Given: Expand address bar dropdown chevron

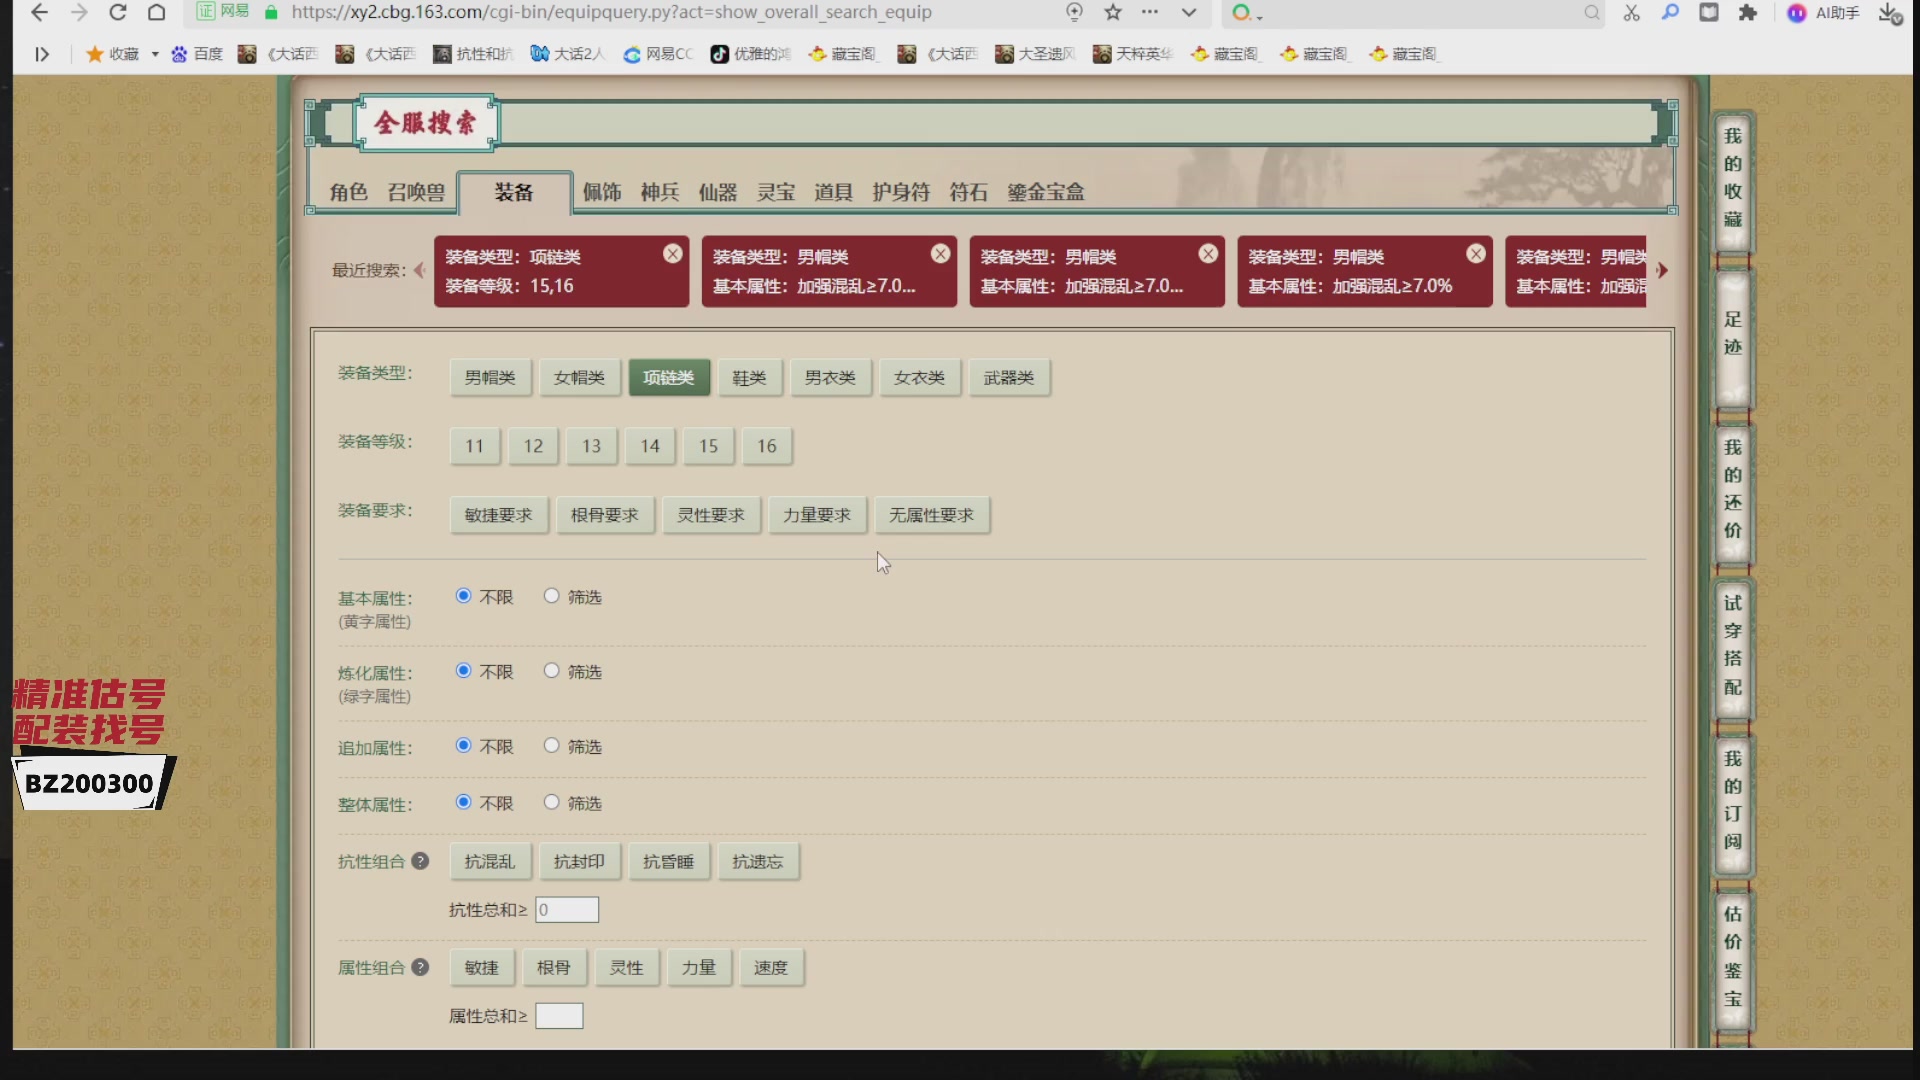Looking at the screenshot, I should coord(1189,13).
